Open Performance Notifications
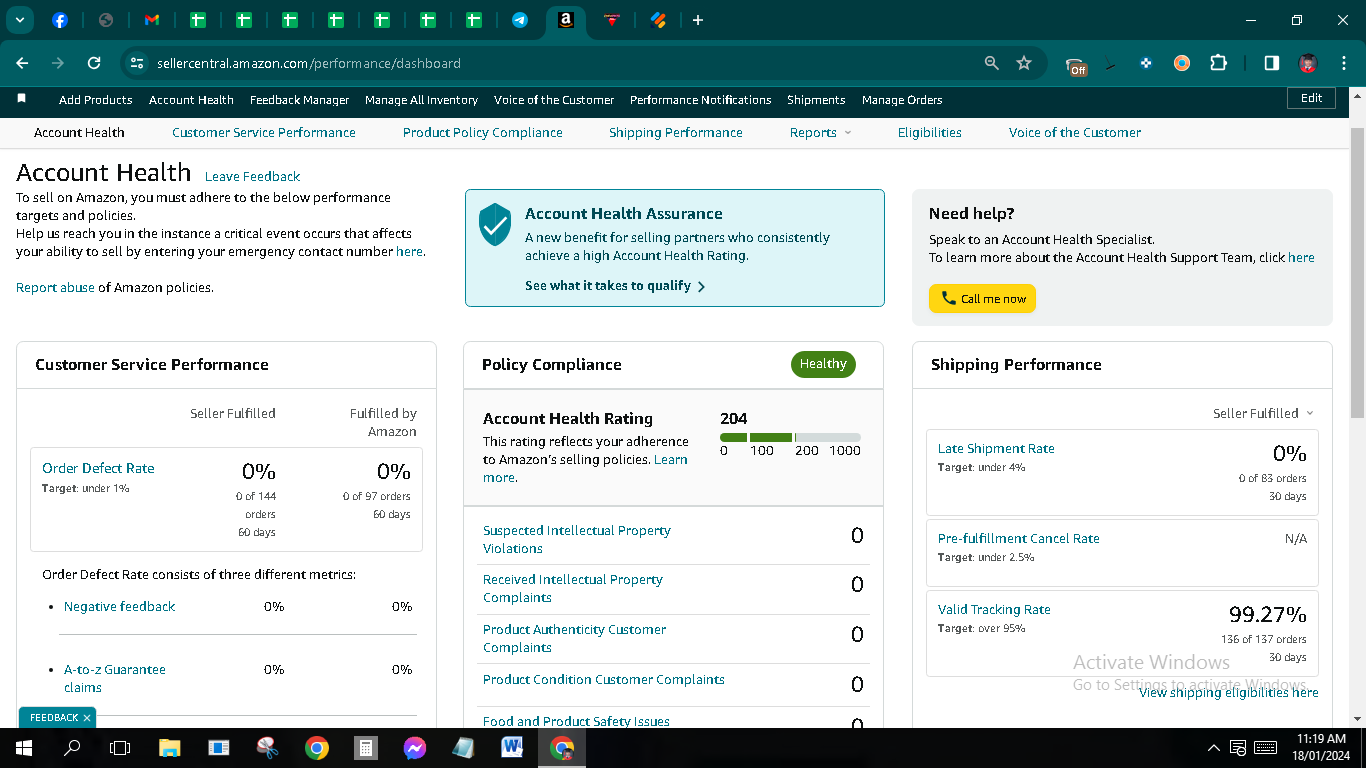Viewport: 1366px width, 768px height. [x=701, y=100]
